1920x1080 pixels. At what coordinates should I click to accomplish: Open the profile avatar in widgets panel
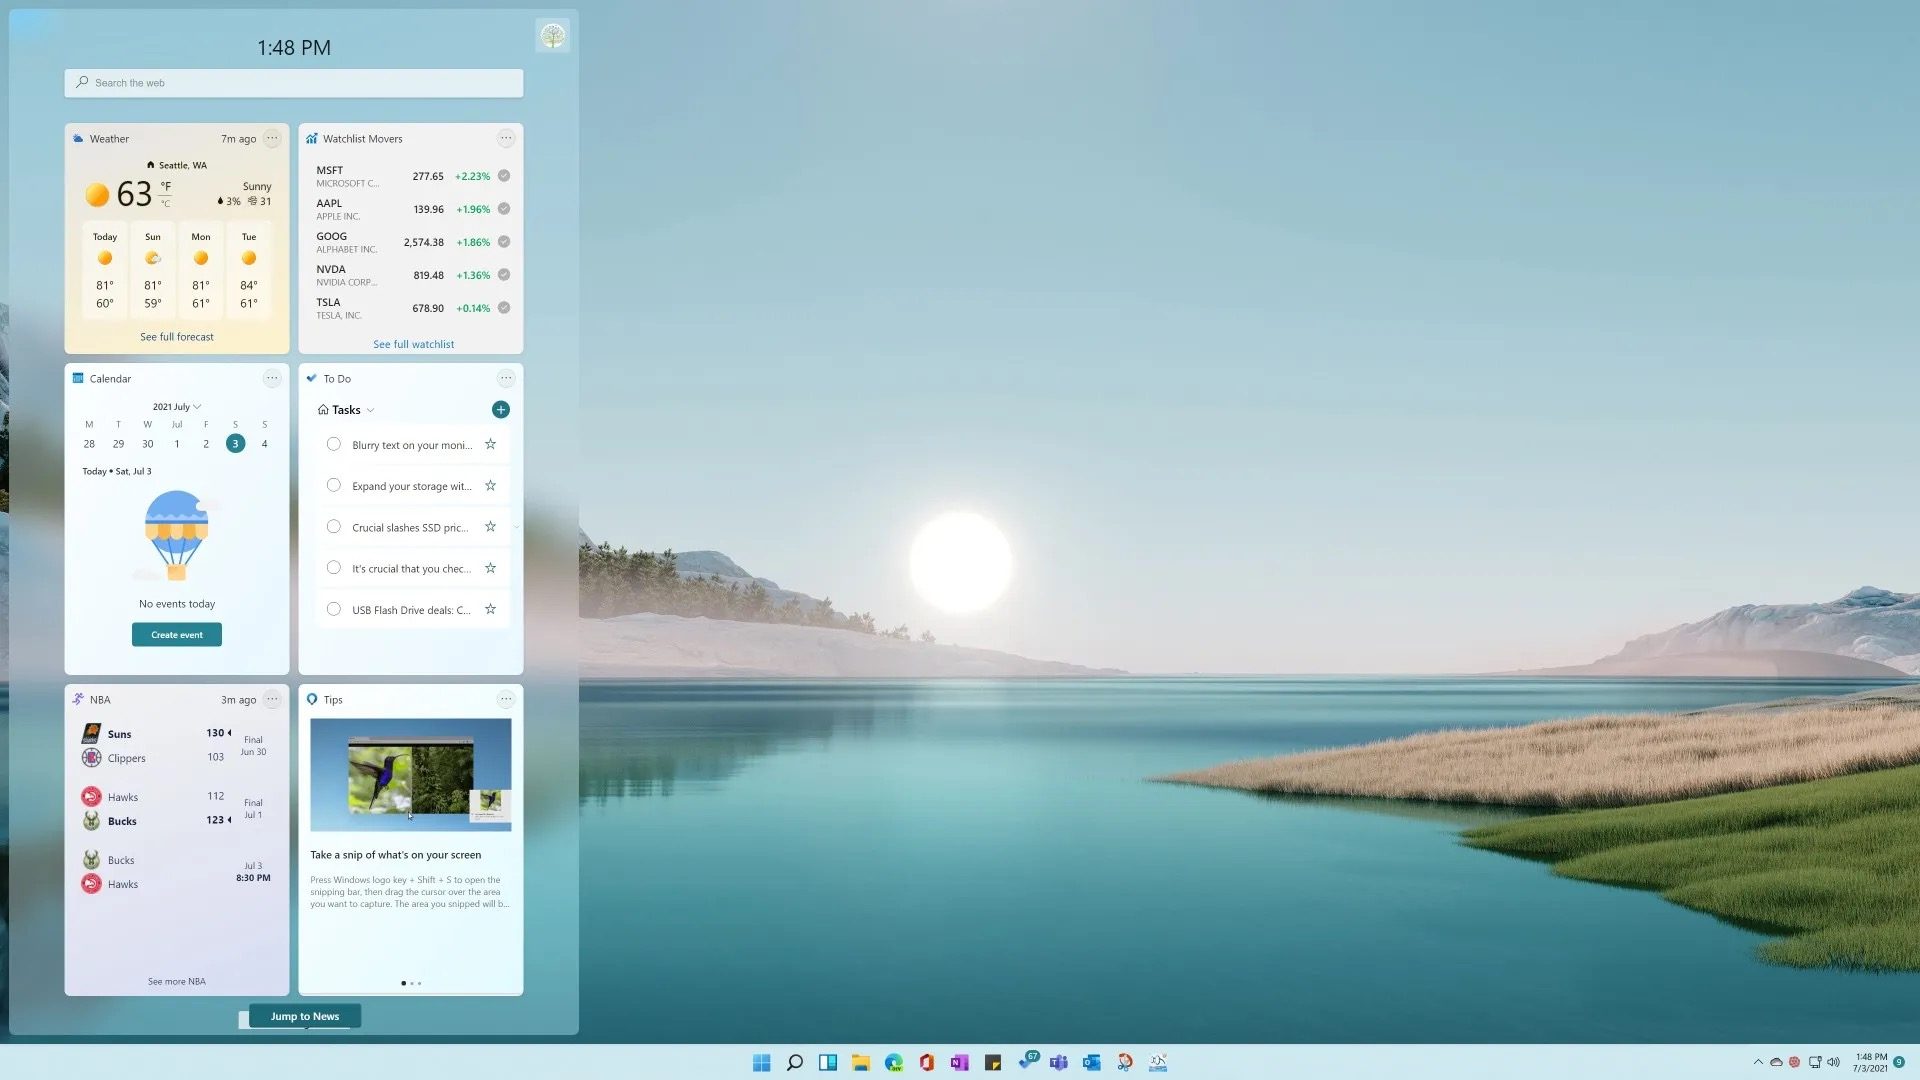tap(552, 36)
